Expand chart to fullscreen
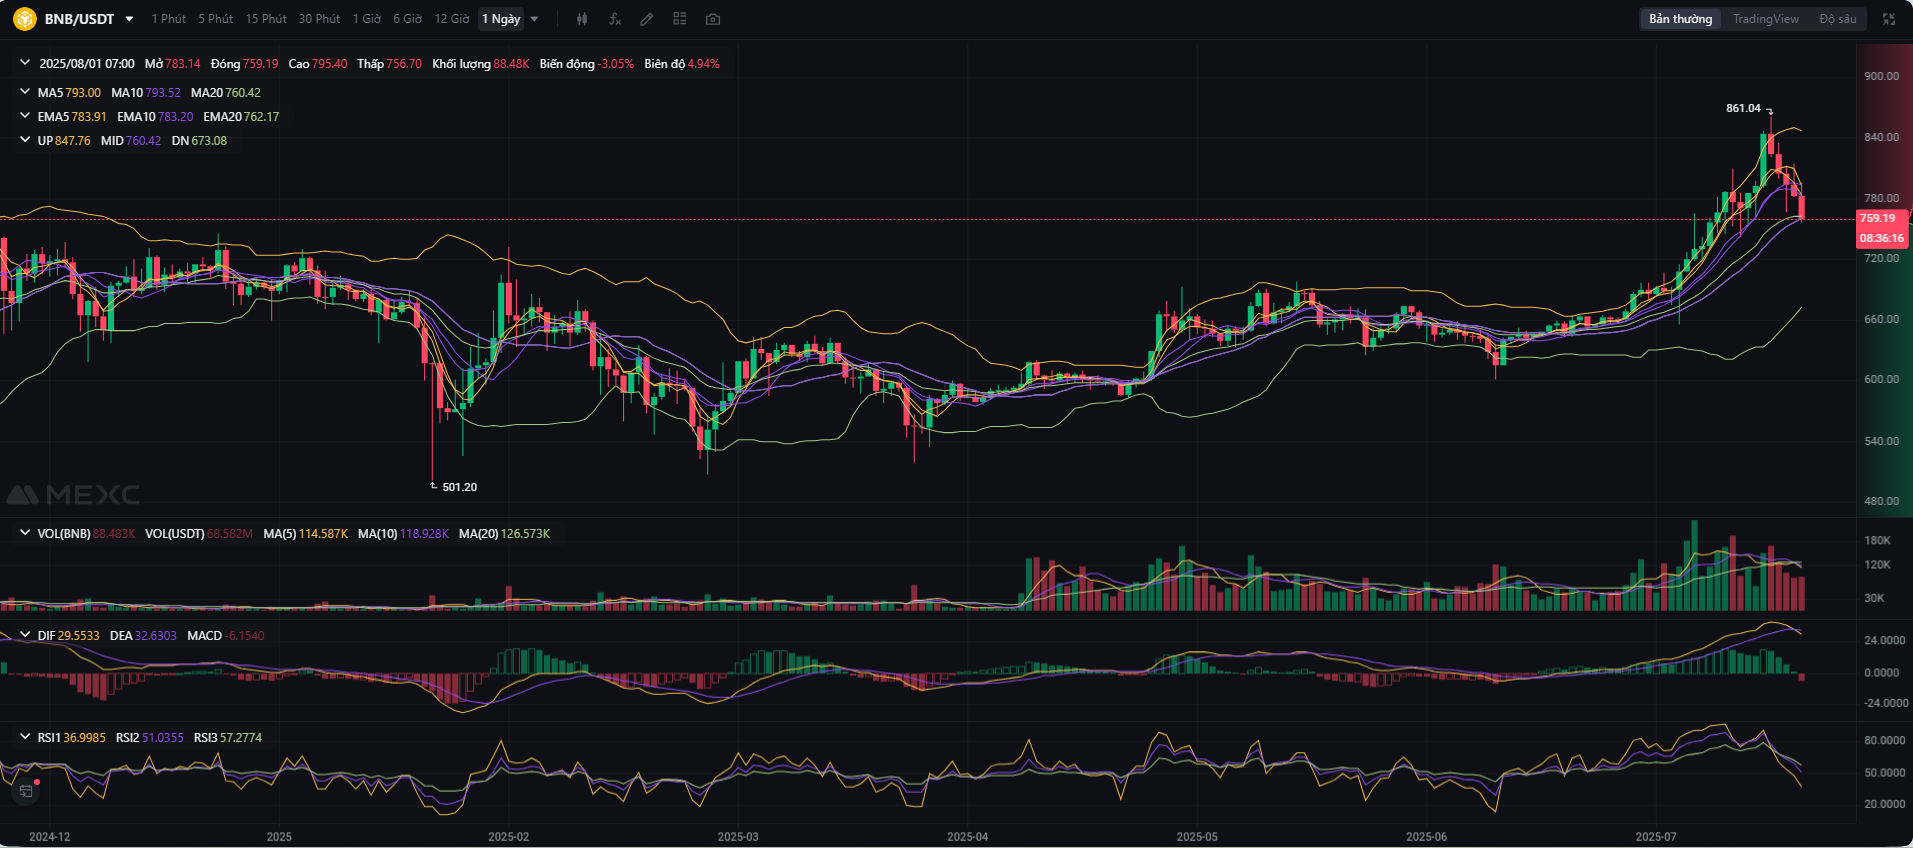Screen dimensions: 1913x848 [1889, 19]
